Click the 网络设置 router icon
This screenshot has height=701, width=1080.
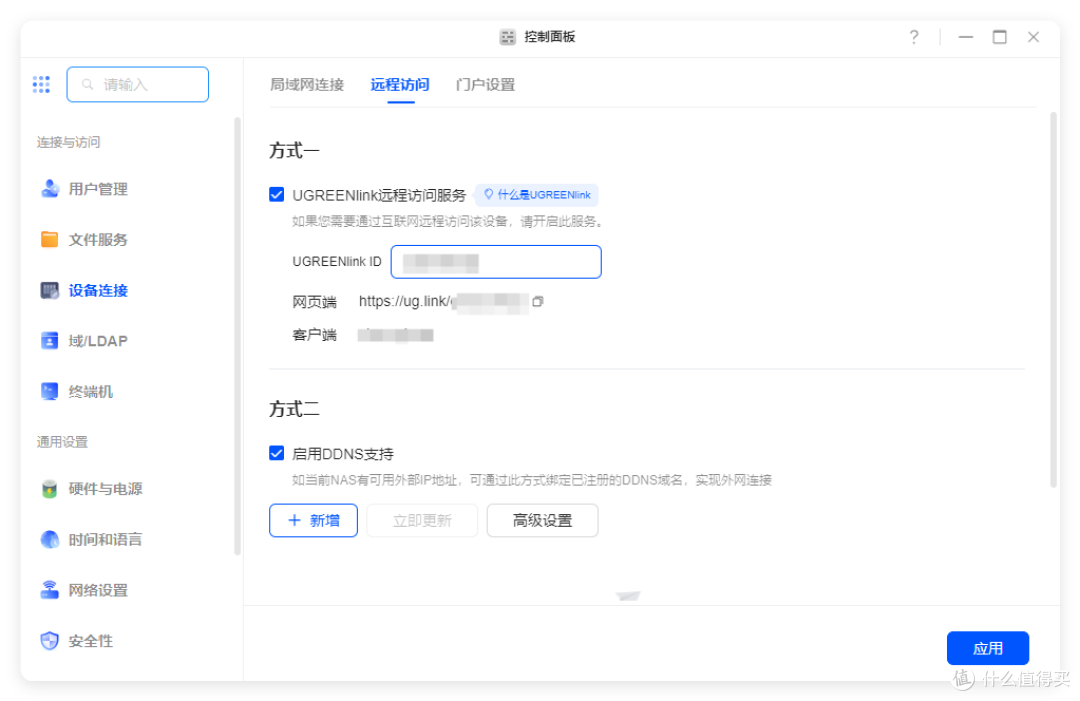[x=50, y=590]
